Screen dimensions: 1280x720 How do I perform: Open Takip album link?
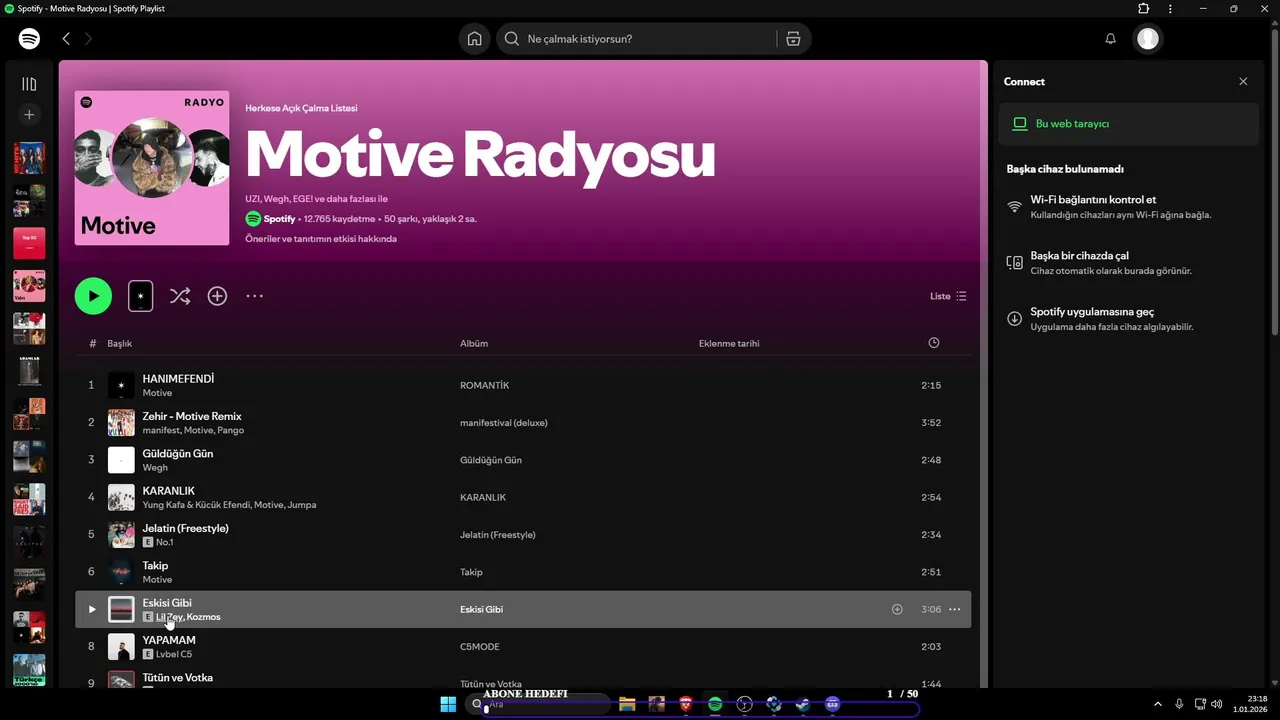[x=471, y=572]
